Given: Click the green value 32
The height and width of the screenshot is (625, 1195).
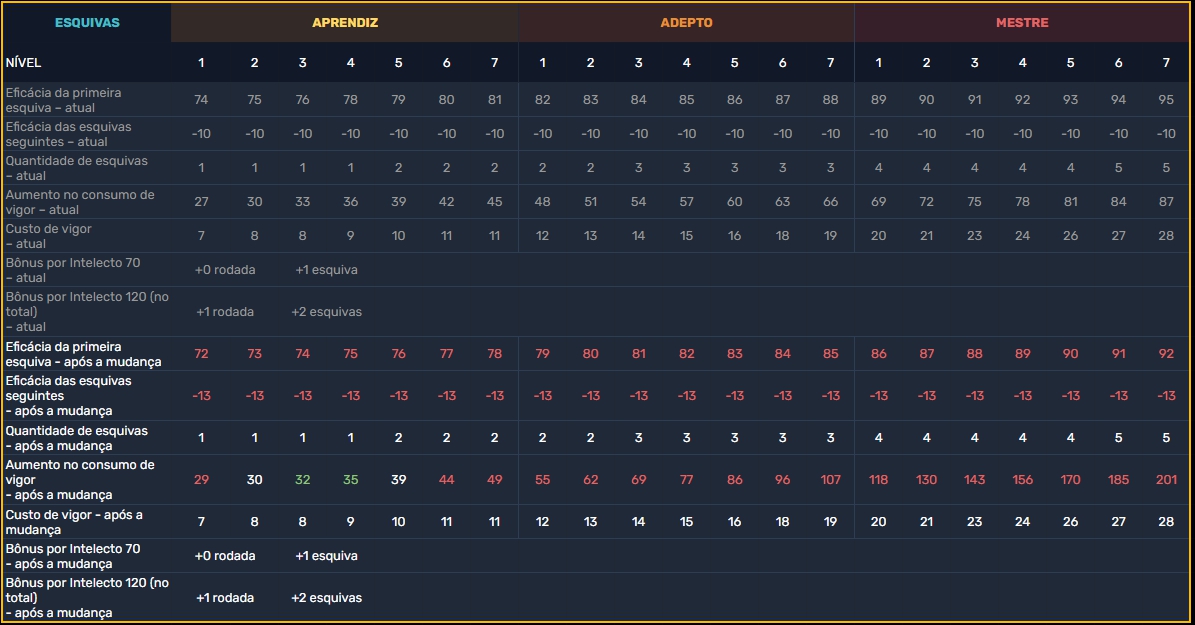Looking at the screenshot, I should [302, 479].
